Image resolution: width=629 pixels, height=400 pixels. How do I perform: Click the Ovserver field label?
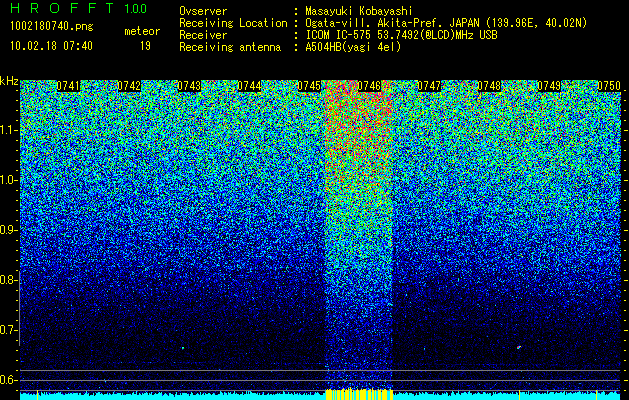coord(203,11)
